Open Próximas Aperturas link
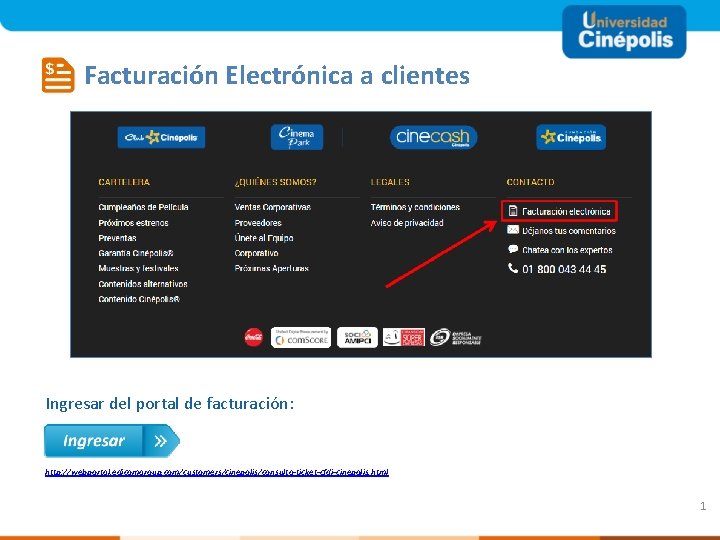The image size is (720, 540). pos(271,268)
